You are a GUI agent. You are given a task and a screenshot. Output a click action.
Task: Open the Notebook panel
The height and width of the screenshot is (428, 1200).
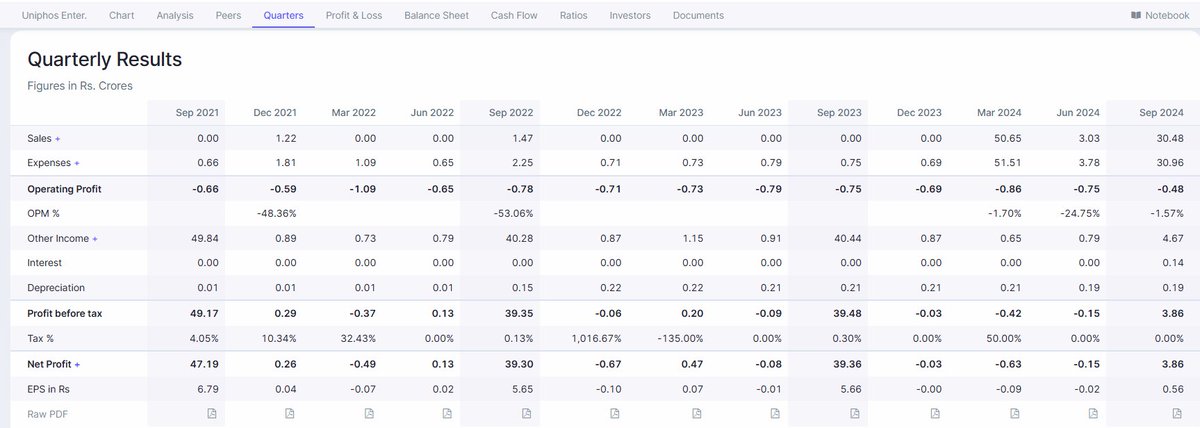1159,16
